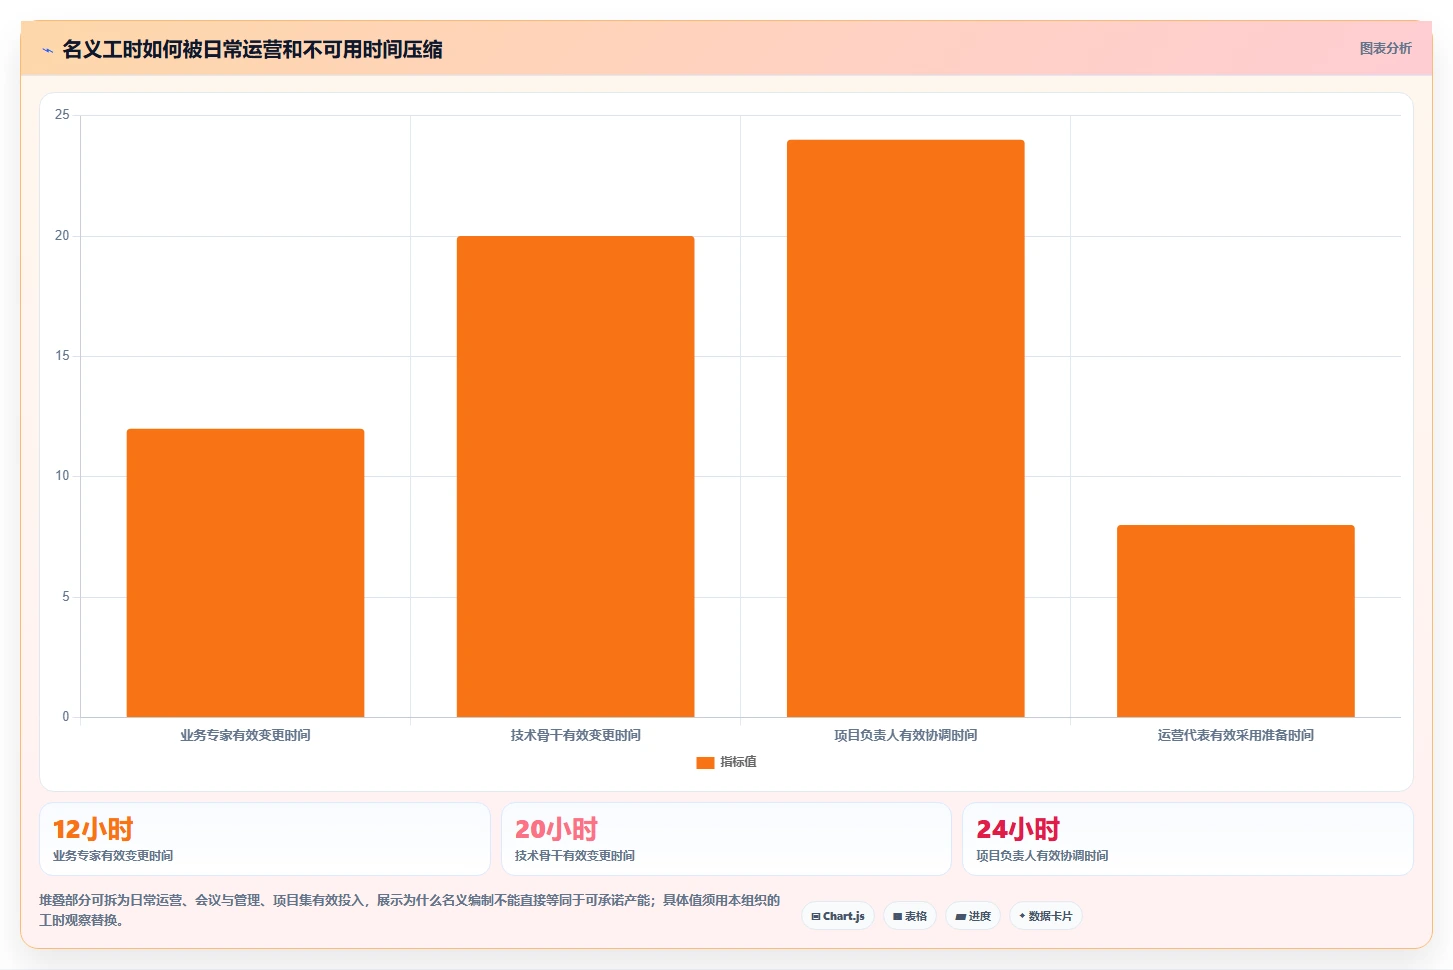
Task: Click the y-axis value 5
Action: point(66,597)
